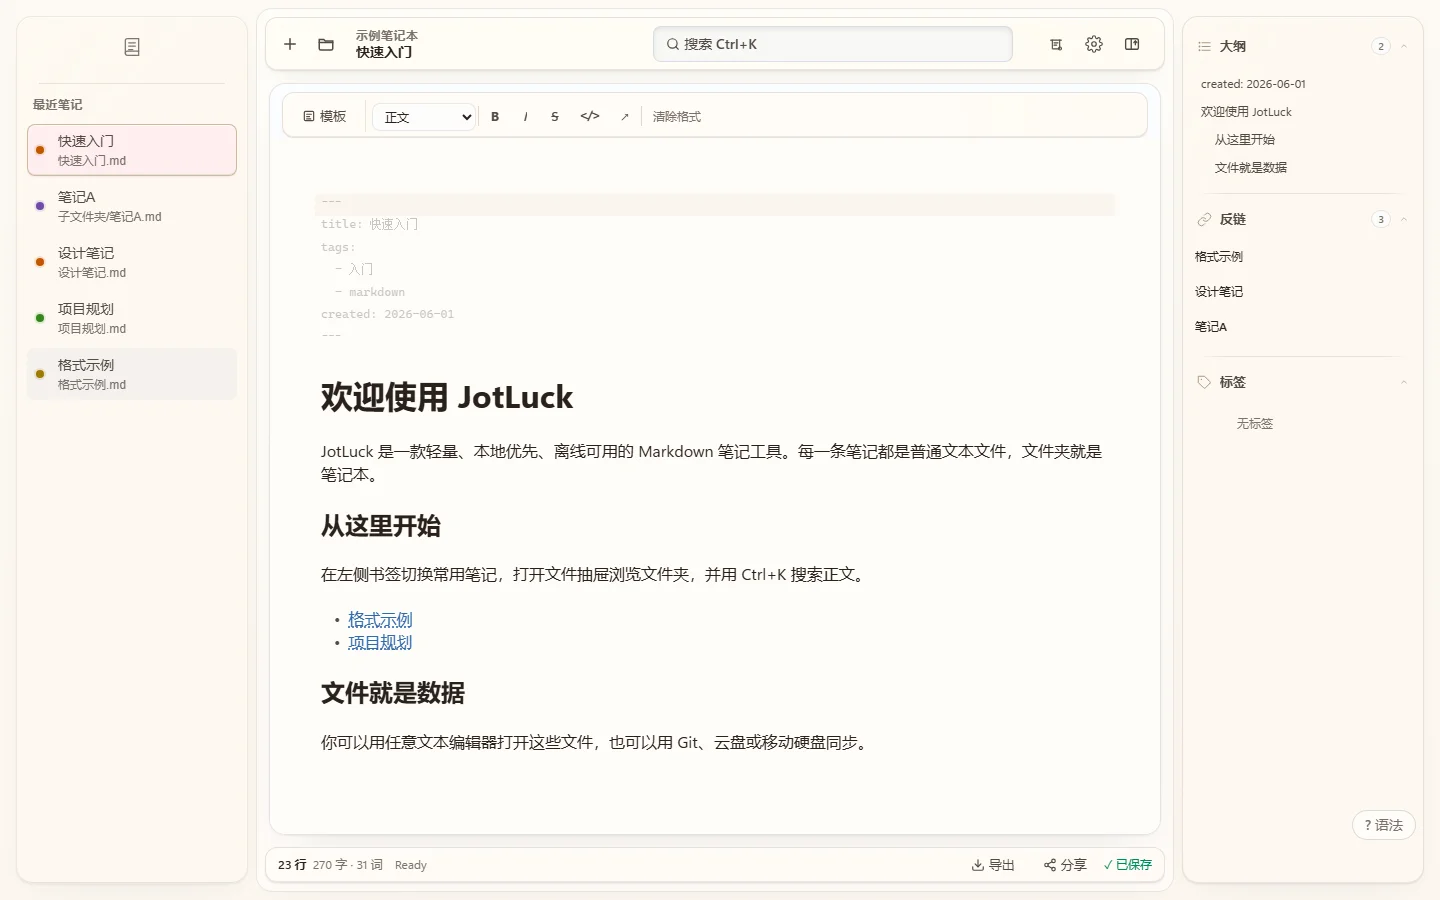
Task: Click the backlinks count badge 3
Action: (x=1381, y=219)
